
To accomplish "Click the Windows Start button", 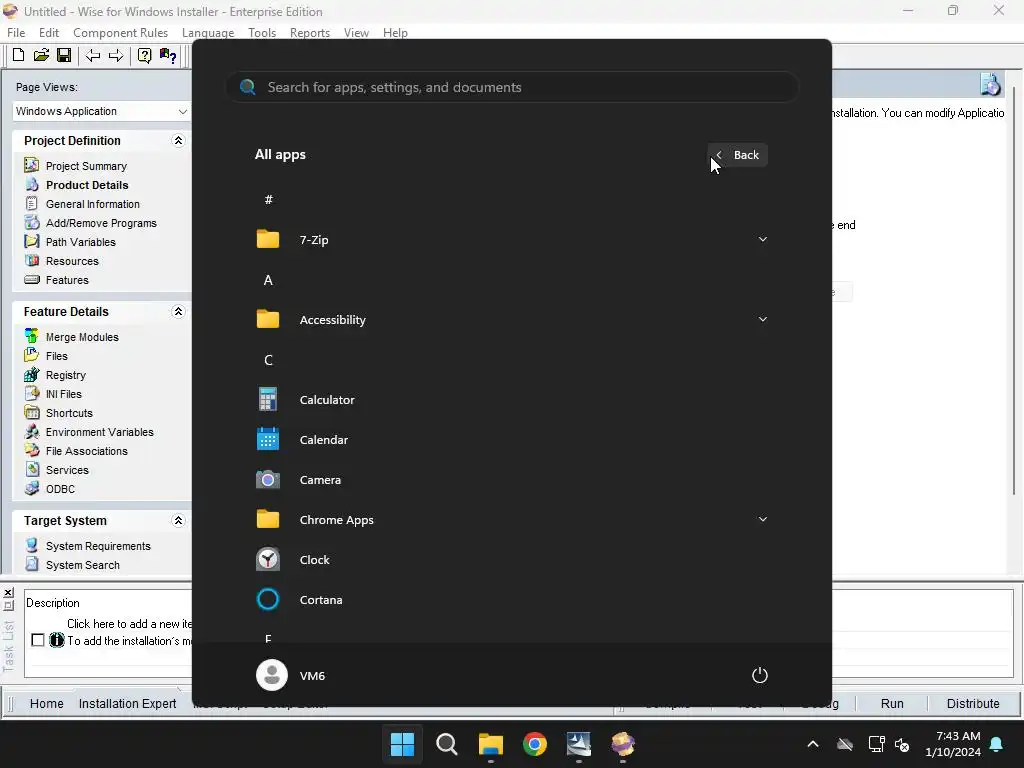I will (x=402, y=744).
